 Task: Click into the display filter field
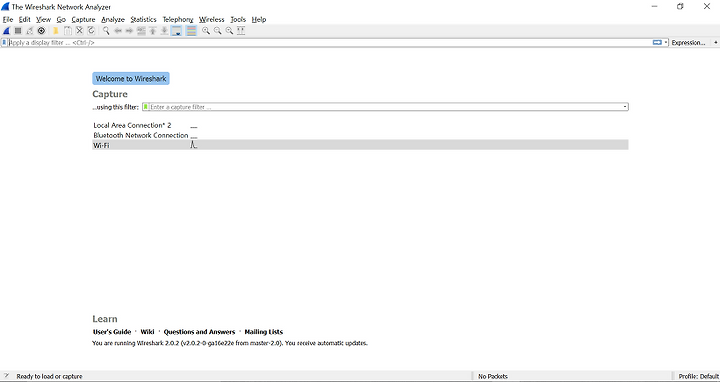coord(330,42)
